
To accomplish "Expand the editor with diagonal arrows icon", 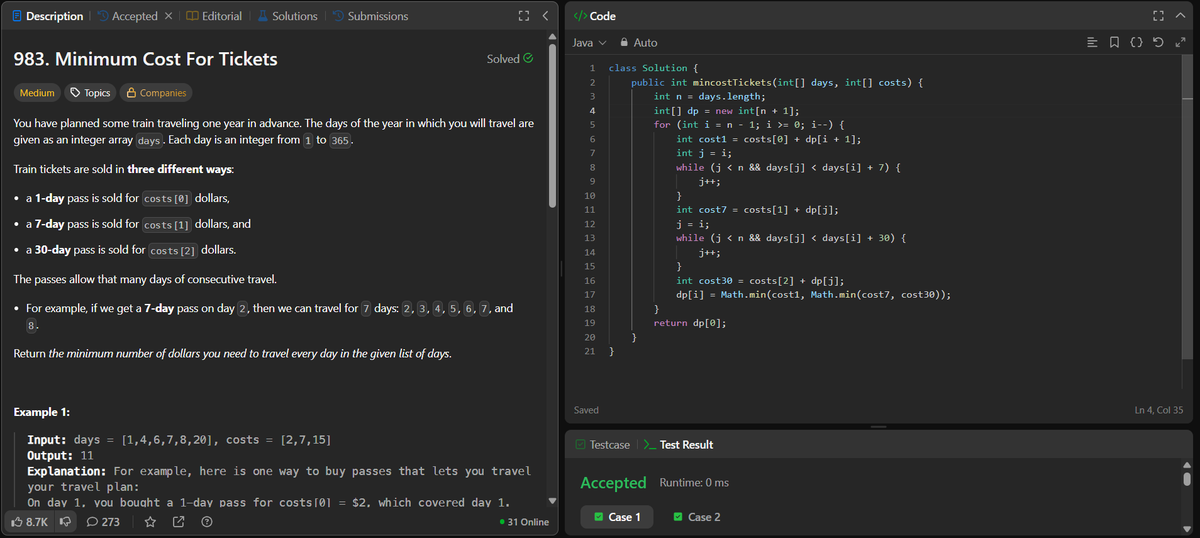I will tap(1182, 43).
